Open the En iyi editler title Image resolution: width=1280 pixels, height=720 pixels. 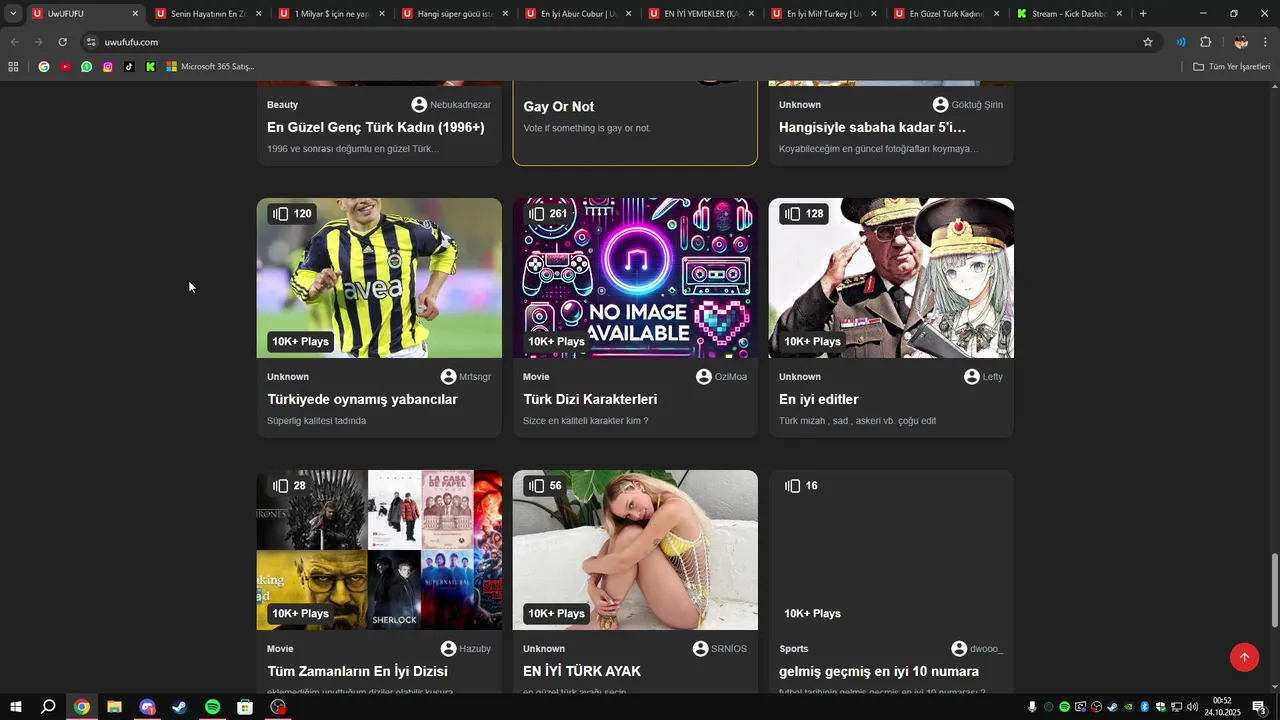pyautogui.click(x=819, y=399)
